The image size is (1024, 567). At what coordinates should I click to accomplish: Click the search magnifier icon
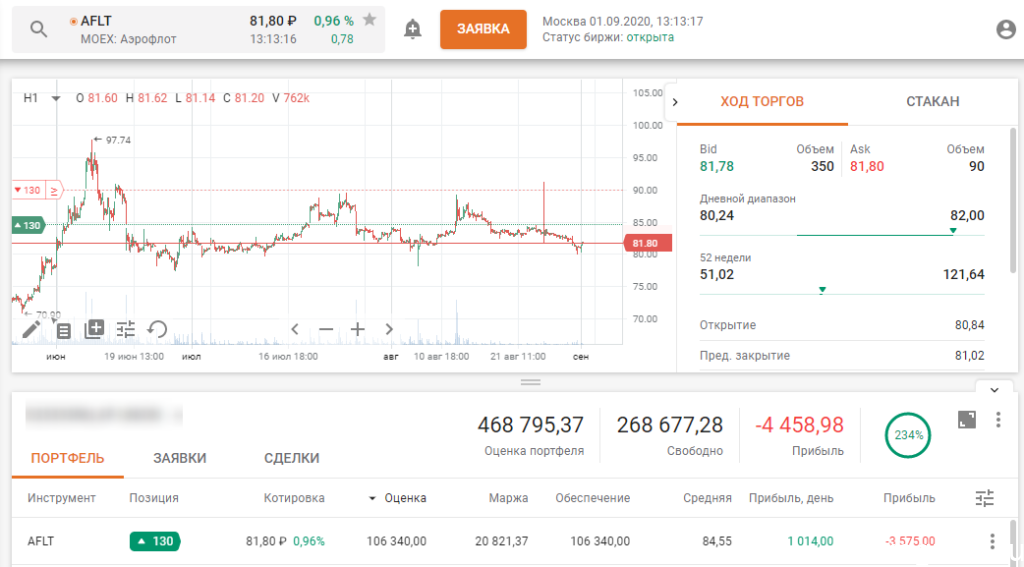coord(39,29)
